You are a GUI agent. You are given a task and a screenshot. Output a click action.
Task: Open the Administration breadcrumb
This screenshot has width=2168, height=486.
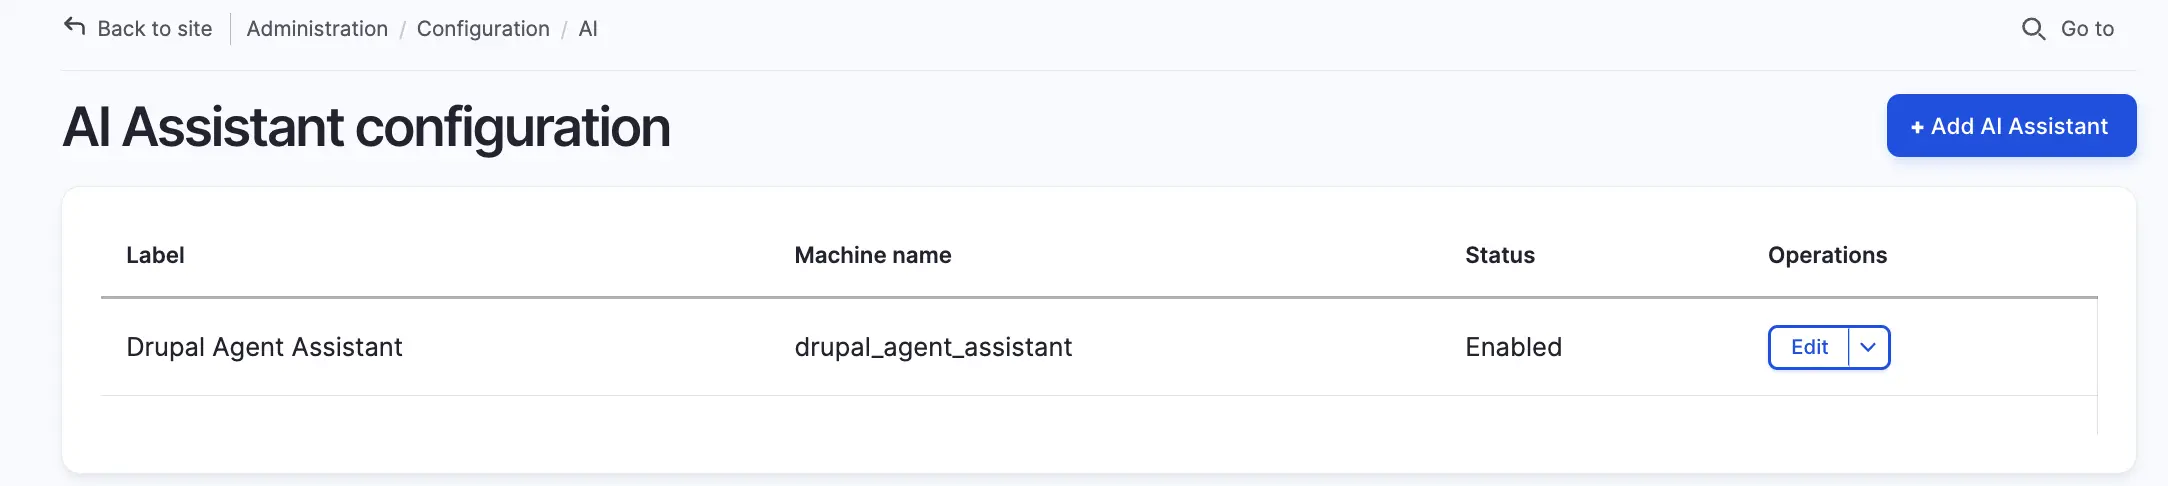(x=317, y=29)
